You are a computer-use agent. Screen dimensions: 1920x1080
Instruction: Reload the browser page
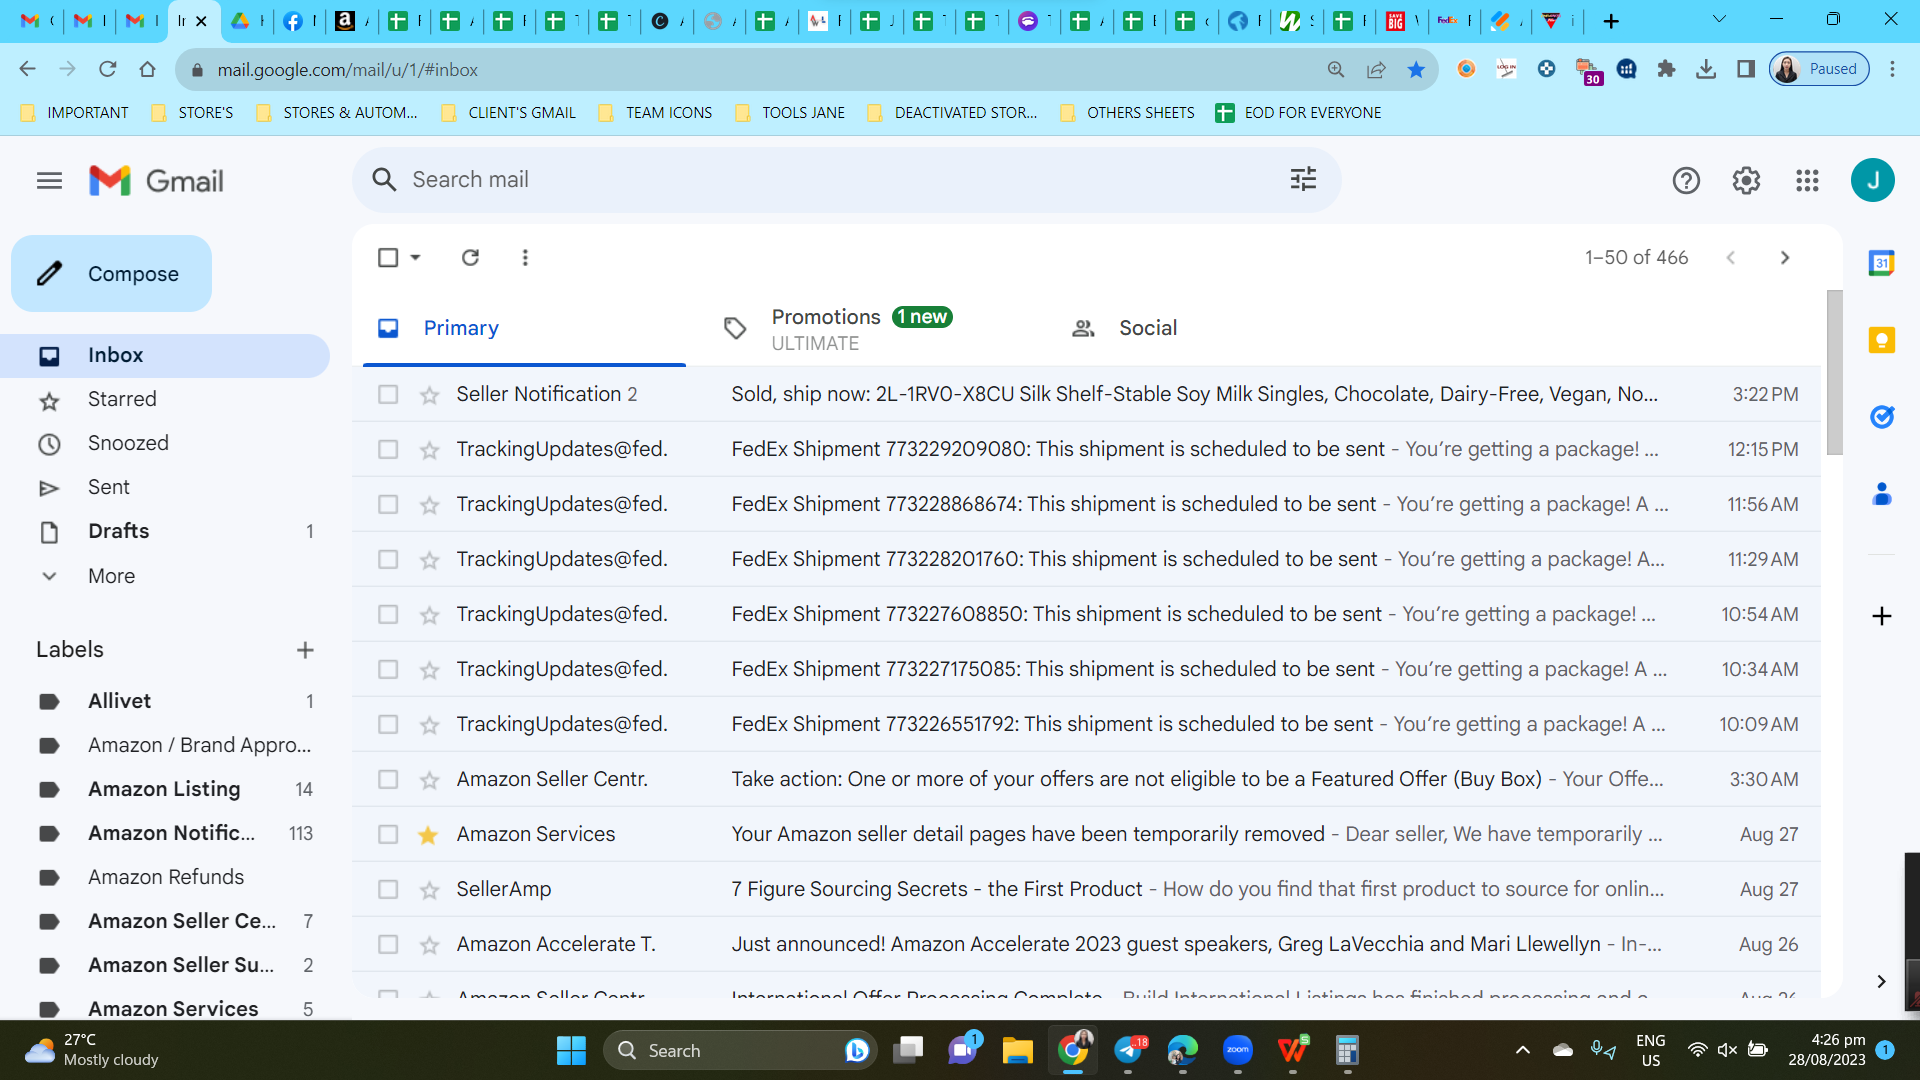tap(107, 69)
